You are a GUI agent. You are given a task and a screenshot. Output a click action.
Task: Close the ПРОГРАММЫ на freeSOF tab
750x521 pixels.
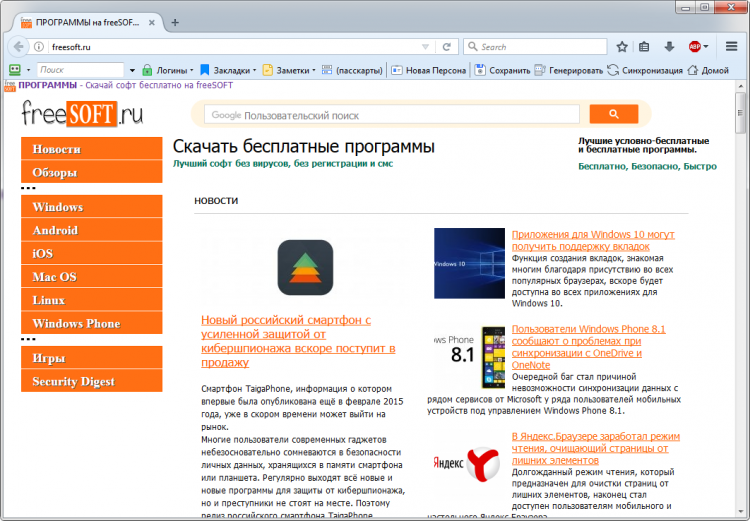point(152,22)
